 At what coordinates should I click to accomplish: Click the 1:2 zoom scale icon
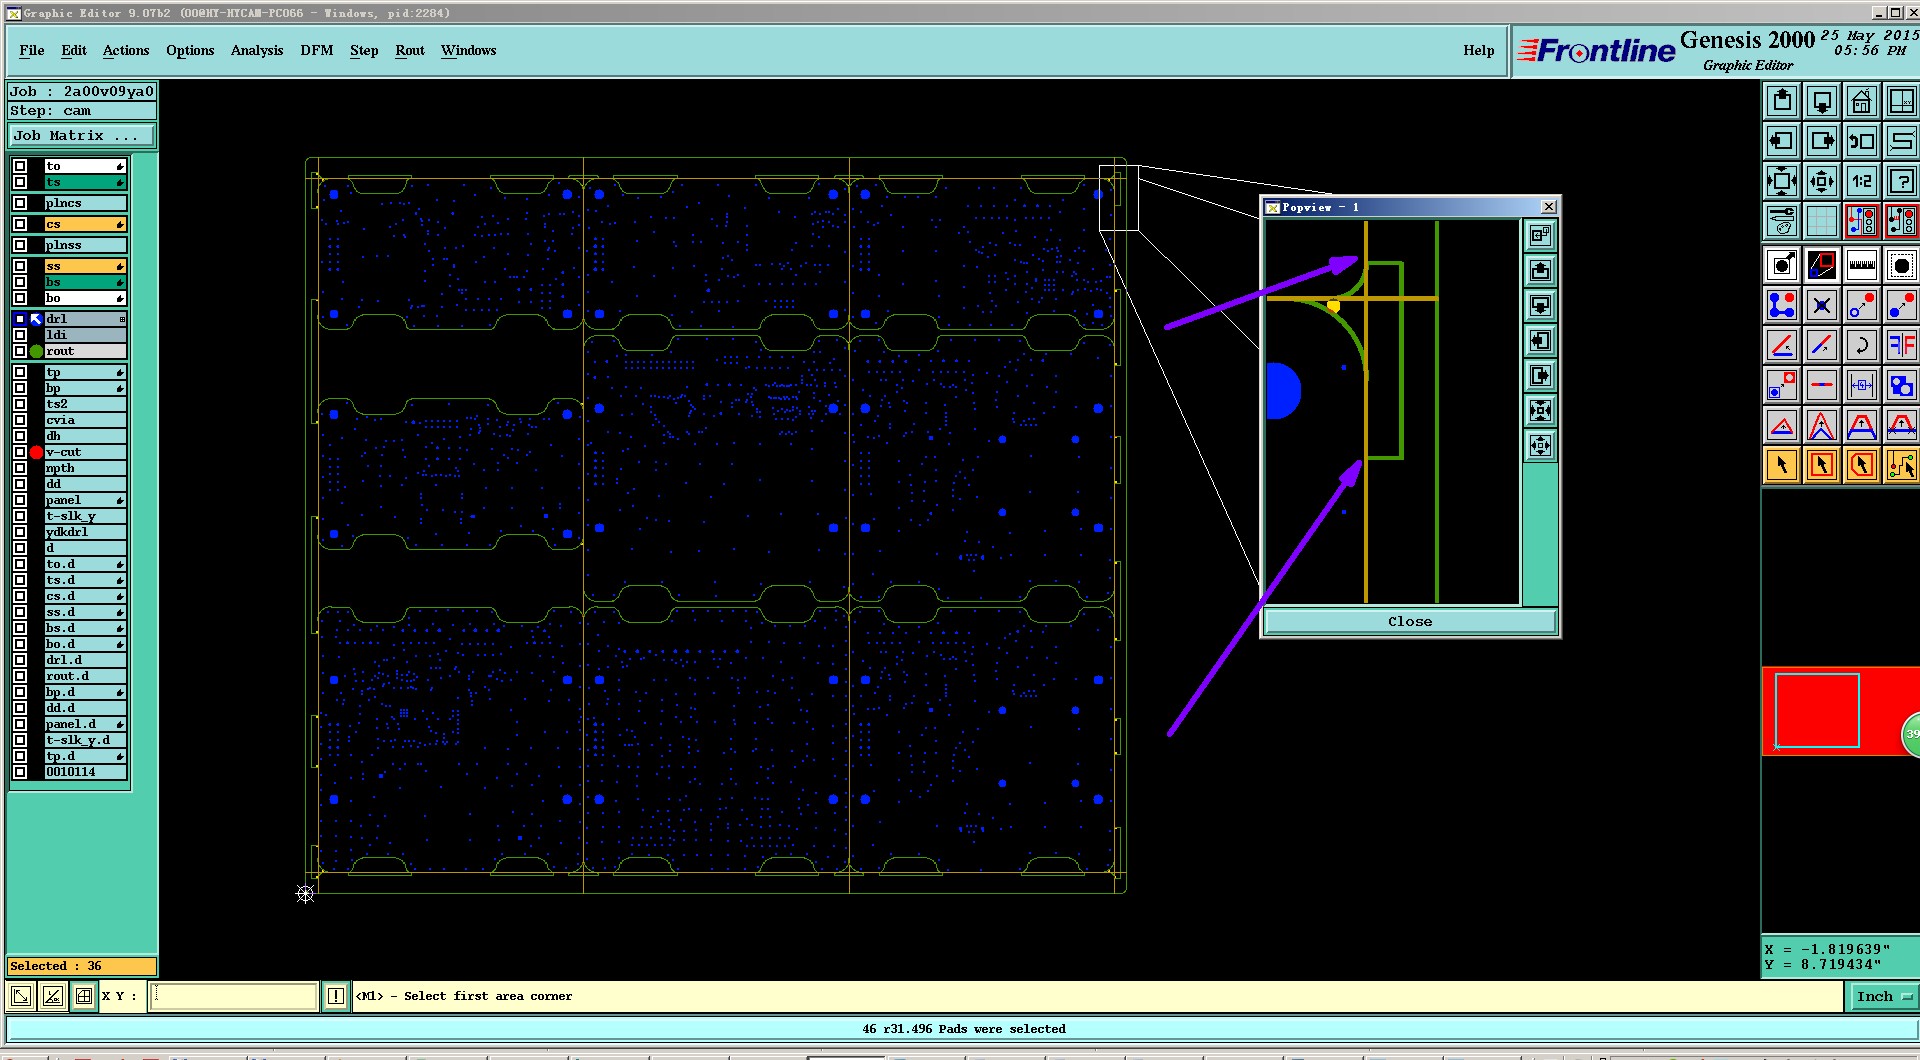[x=1861, y=181]
